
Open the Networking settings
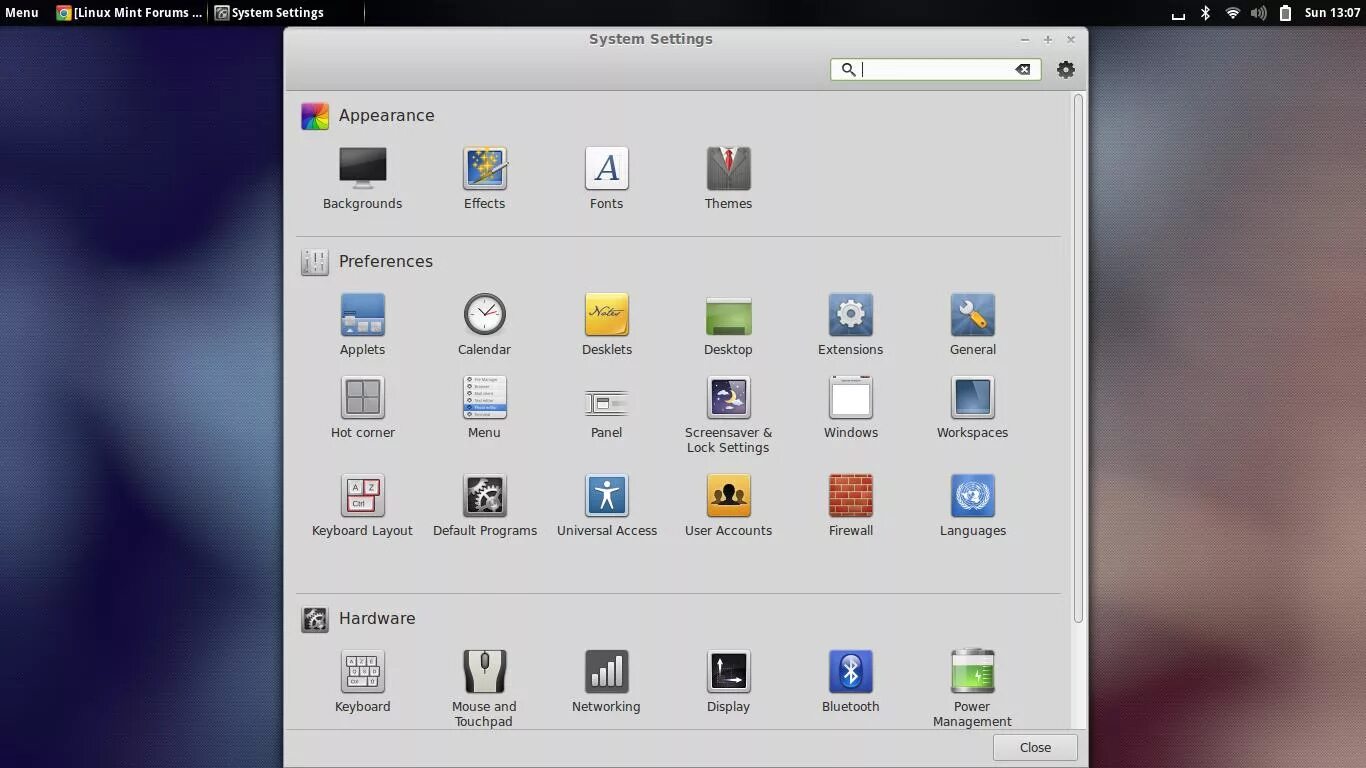click(x=606, y=681)
